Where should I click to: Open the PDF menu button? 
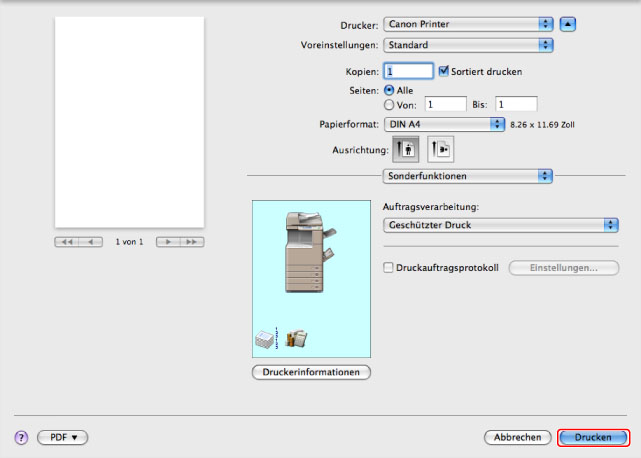[63, 438]
